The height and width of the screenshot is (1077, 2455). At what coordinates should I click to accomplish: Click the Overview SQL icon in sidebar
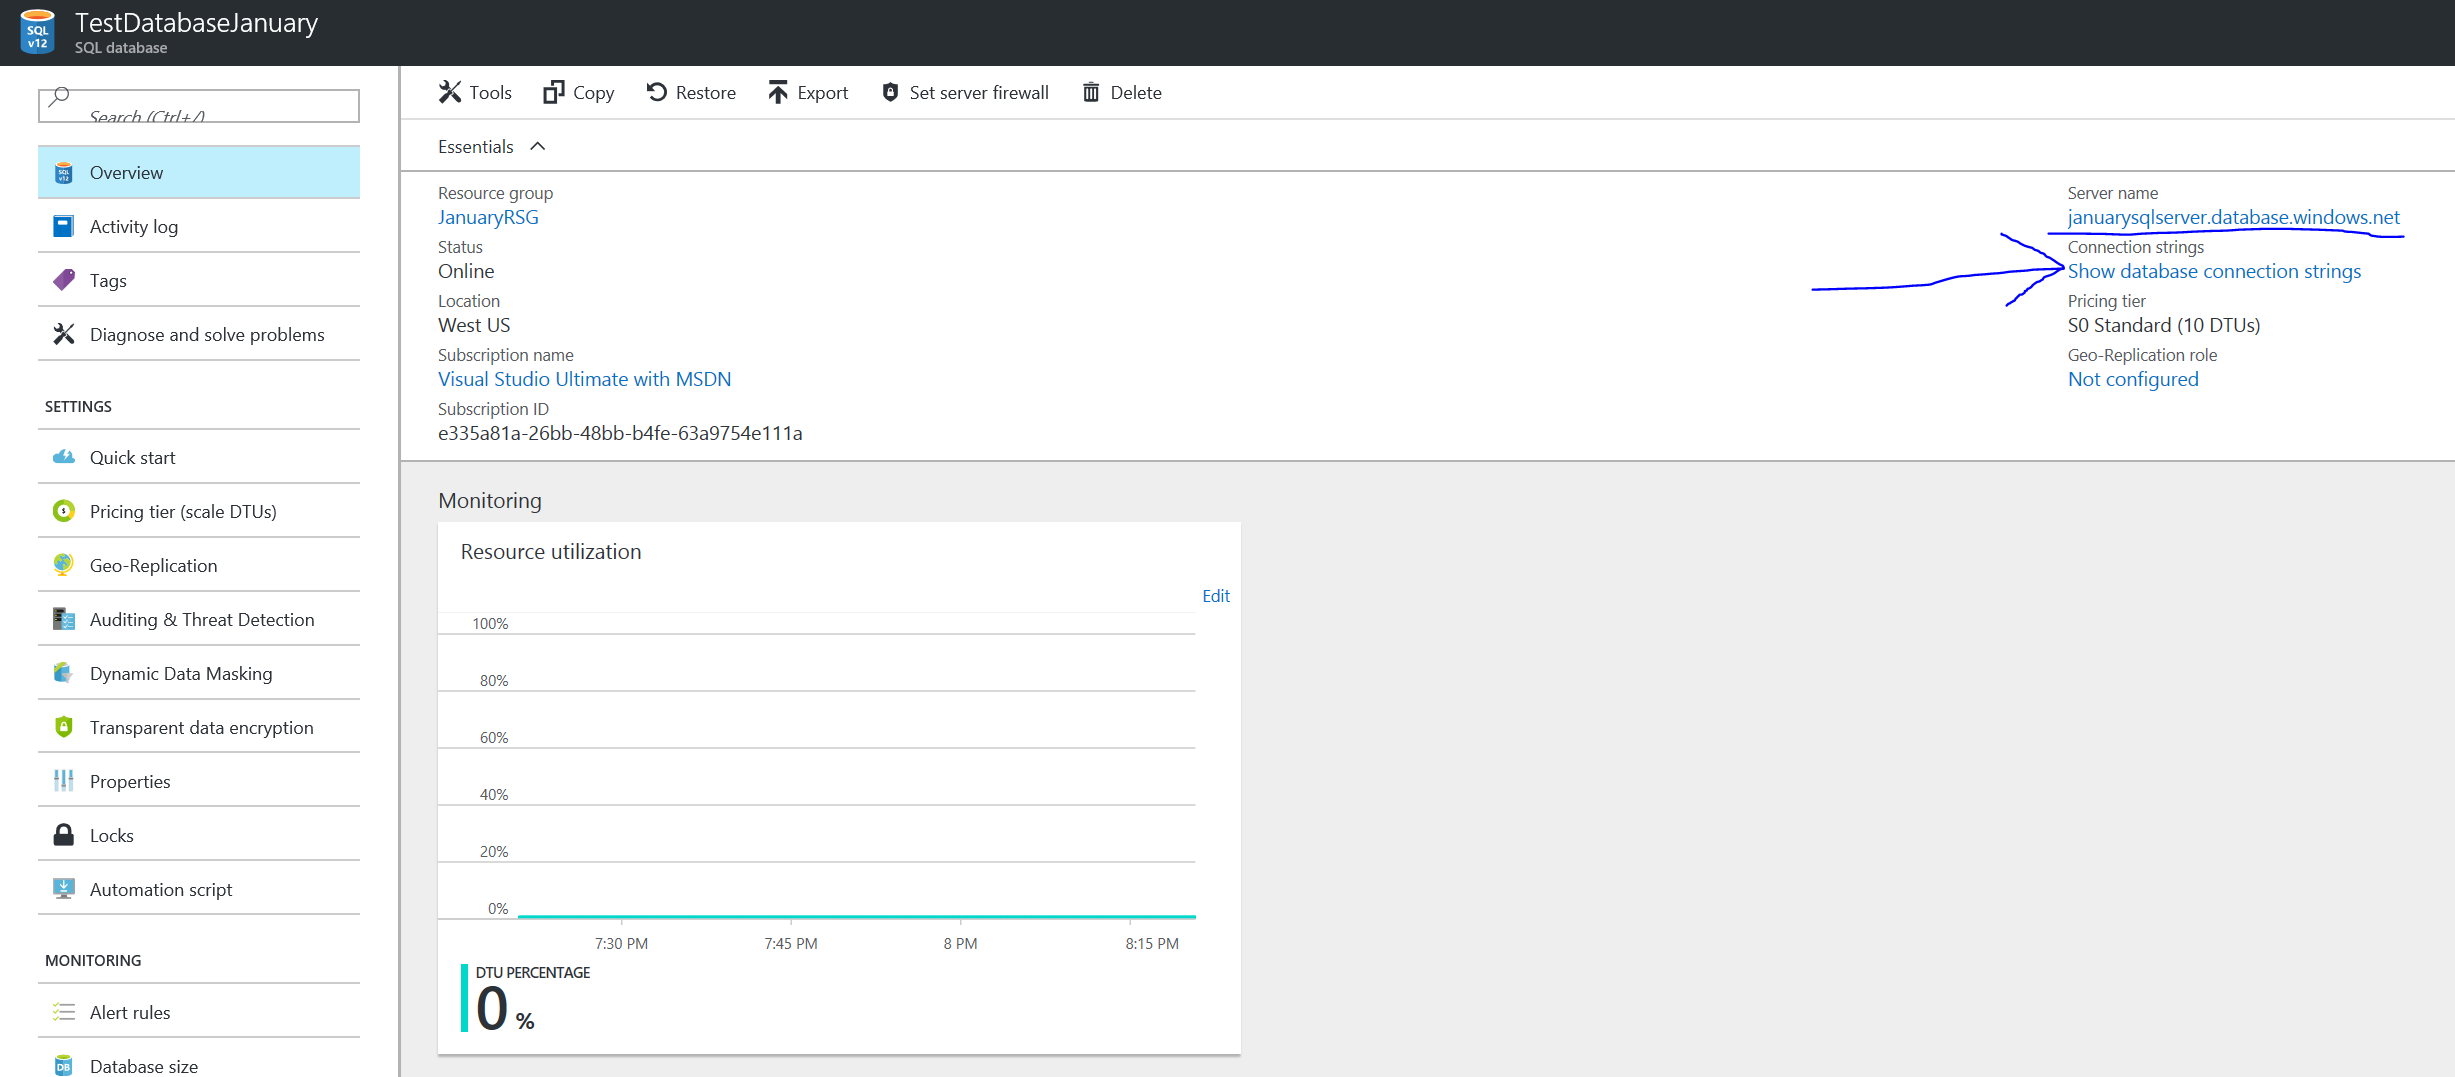pyautogui.click(x=64, y=173)
